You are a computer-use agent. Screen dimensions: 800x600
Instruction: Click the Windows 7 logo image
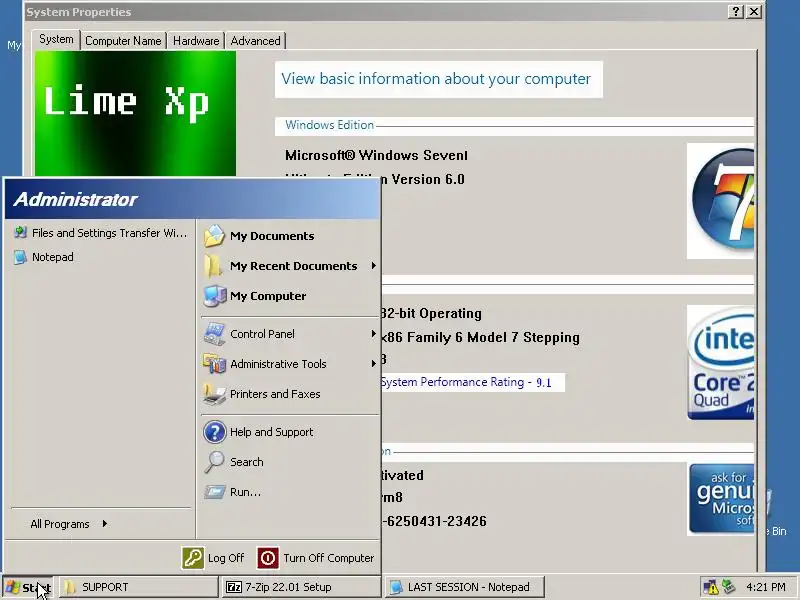coord(720,201)
